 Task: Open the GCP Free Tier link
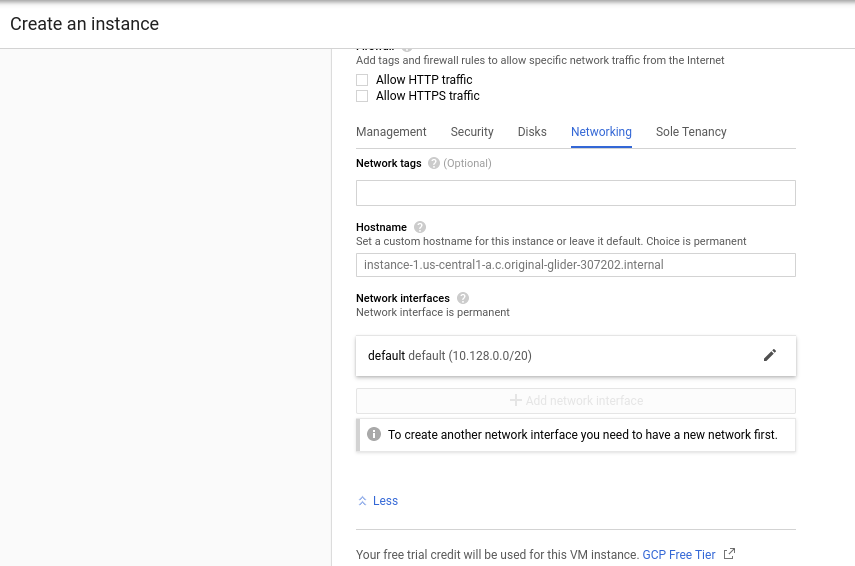pyautogui.click(x=679, y=554)
